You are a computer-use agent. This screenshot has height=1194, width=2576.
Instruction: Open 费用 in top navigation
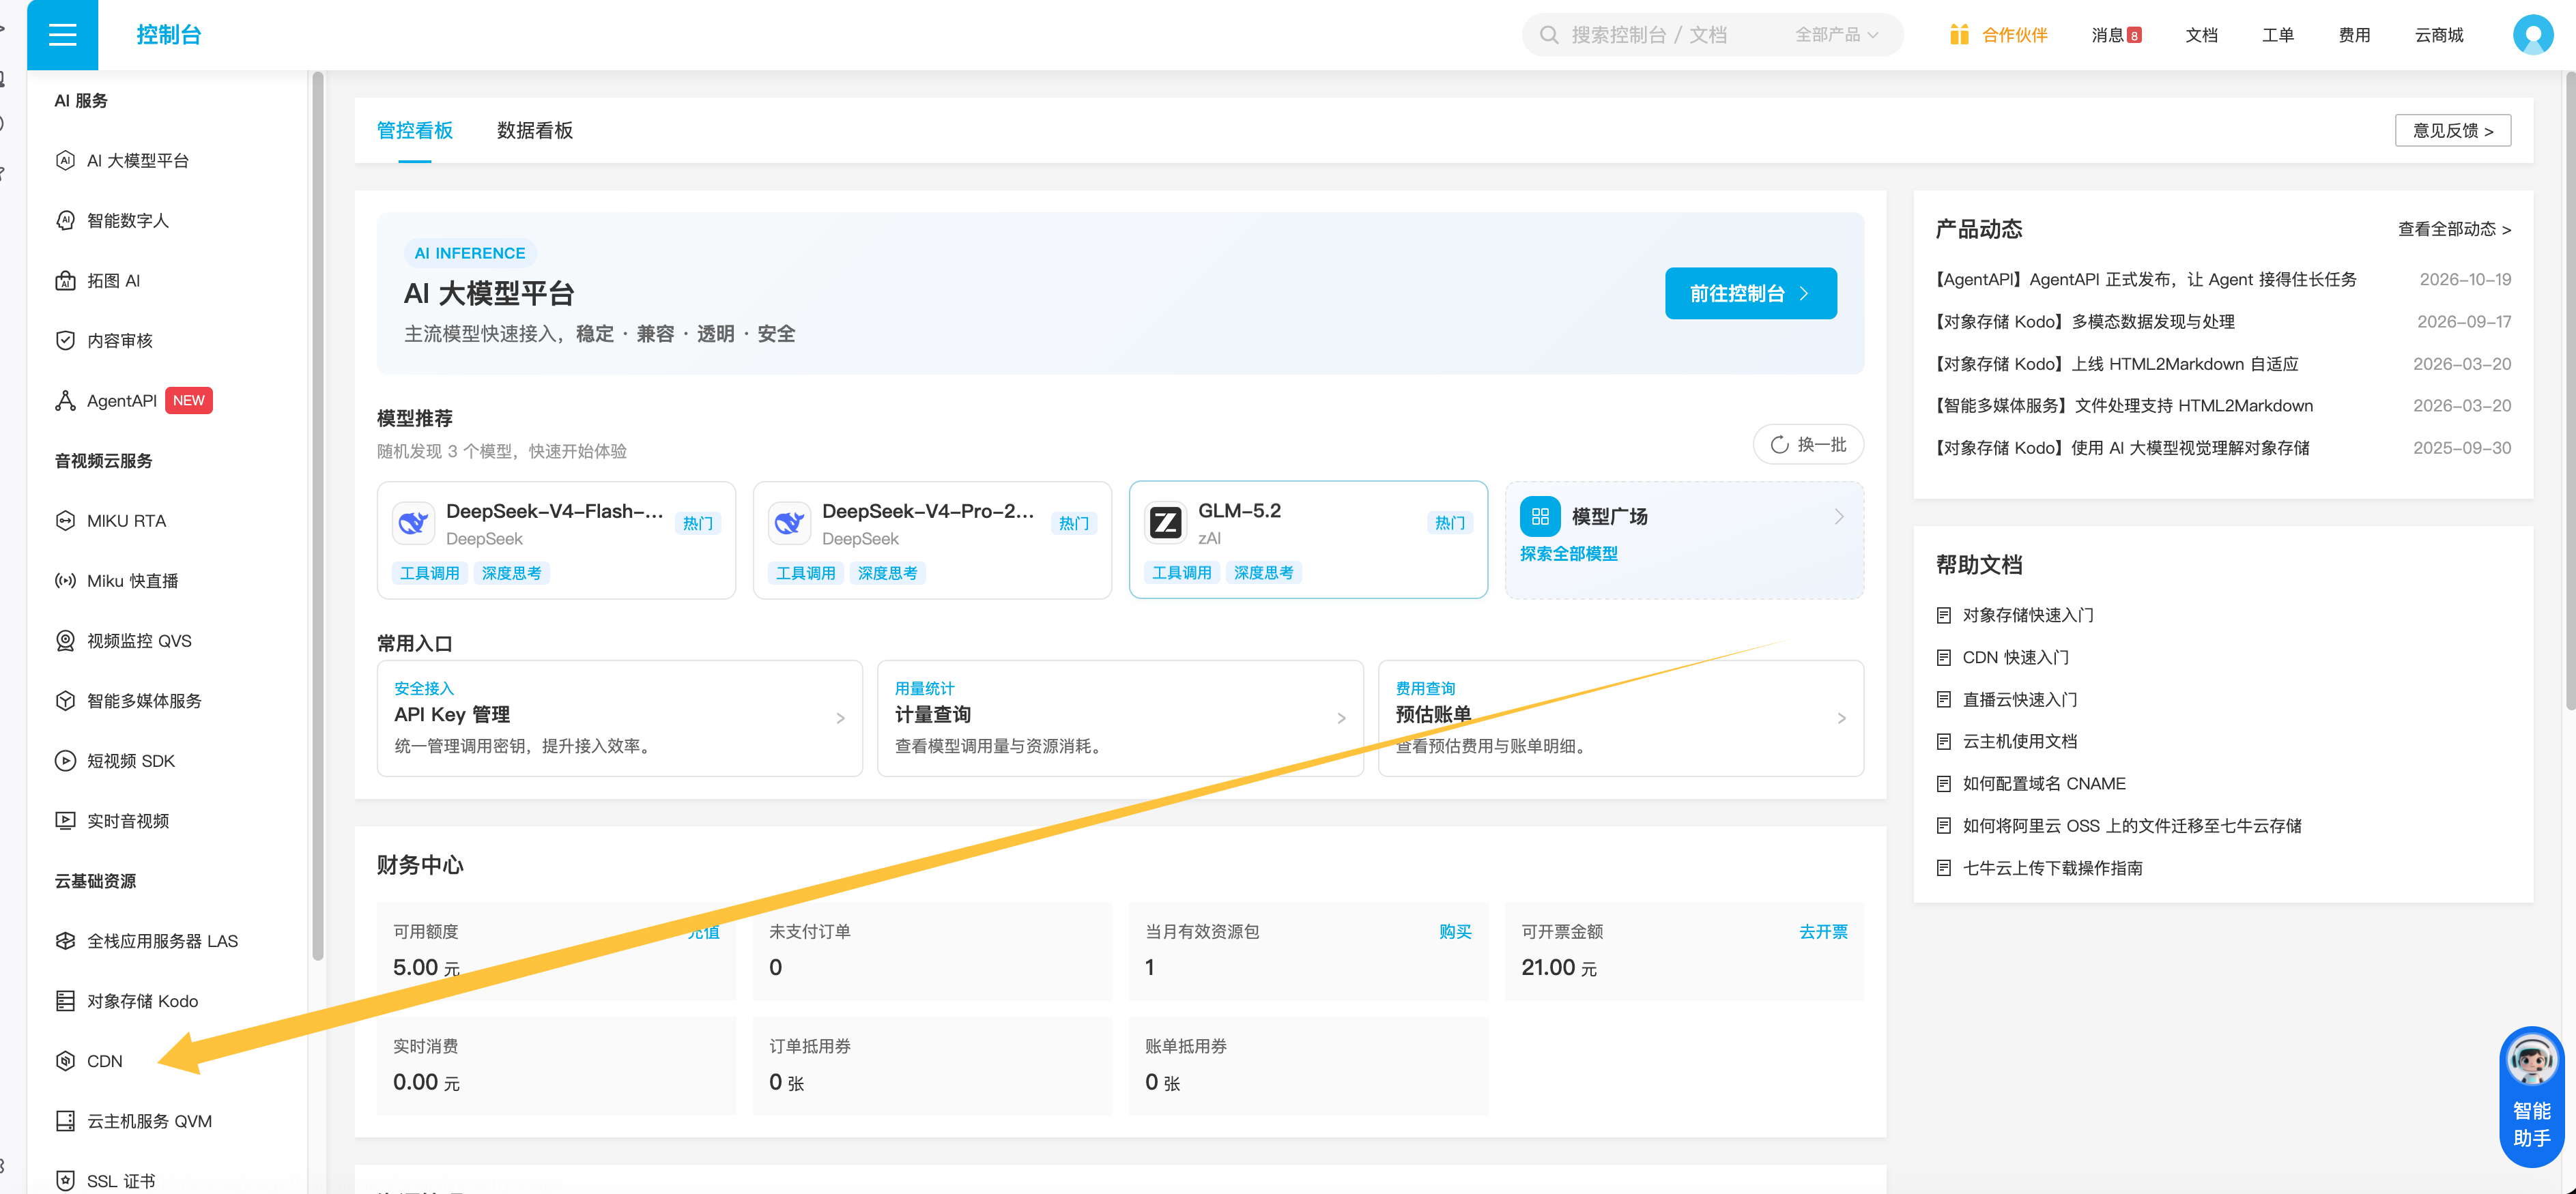pos(2354,35)
